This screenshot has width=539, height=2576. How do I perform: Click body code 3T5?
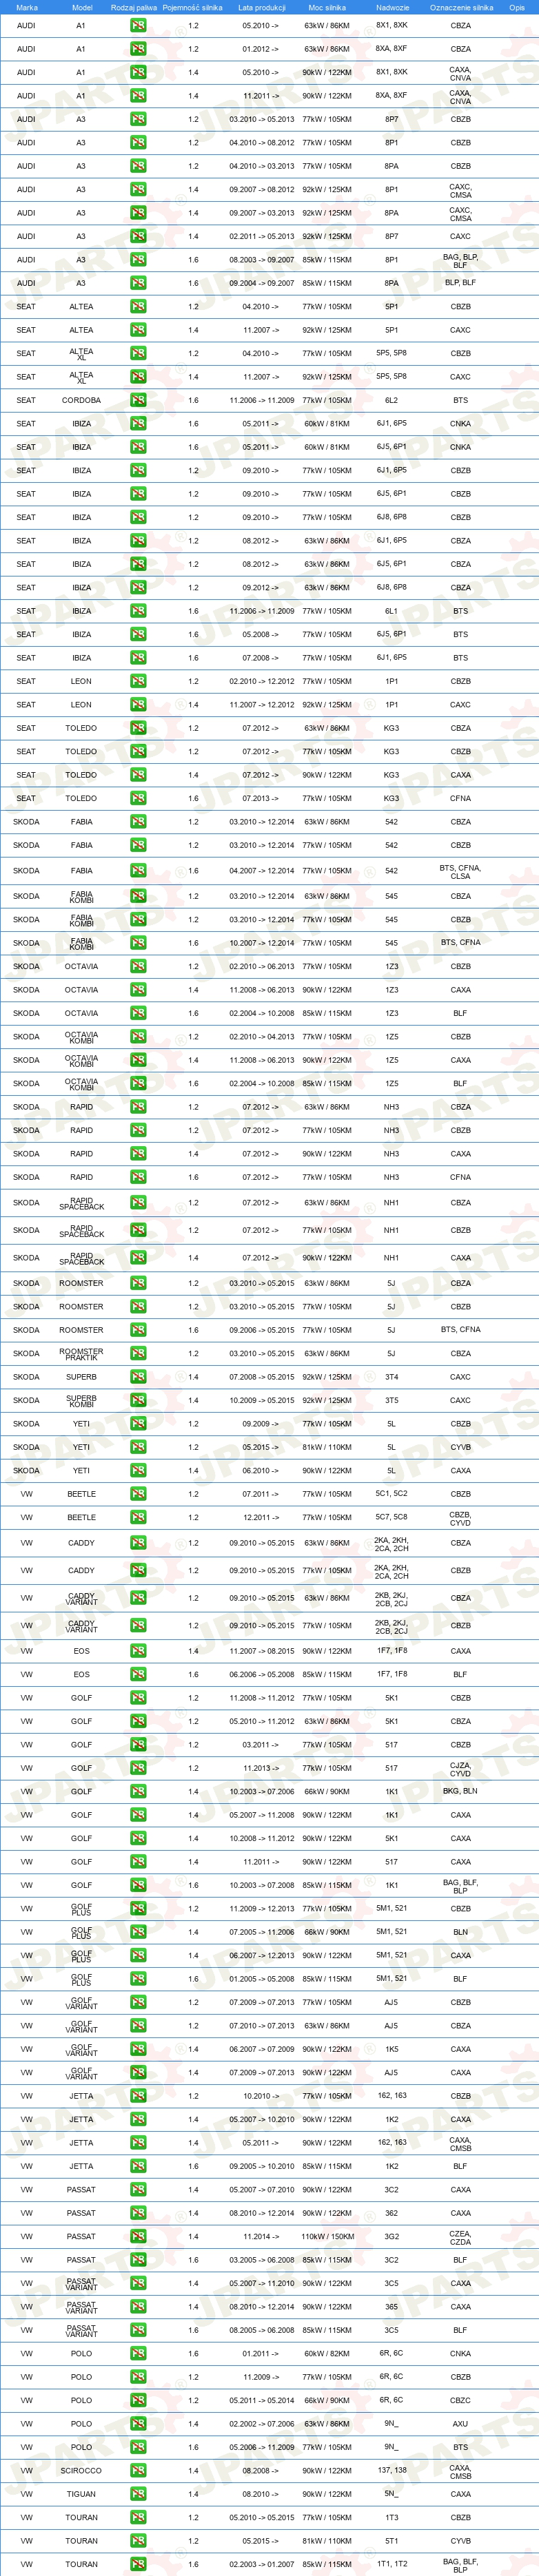[x=392, y=1400]
